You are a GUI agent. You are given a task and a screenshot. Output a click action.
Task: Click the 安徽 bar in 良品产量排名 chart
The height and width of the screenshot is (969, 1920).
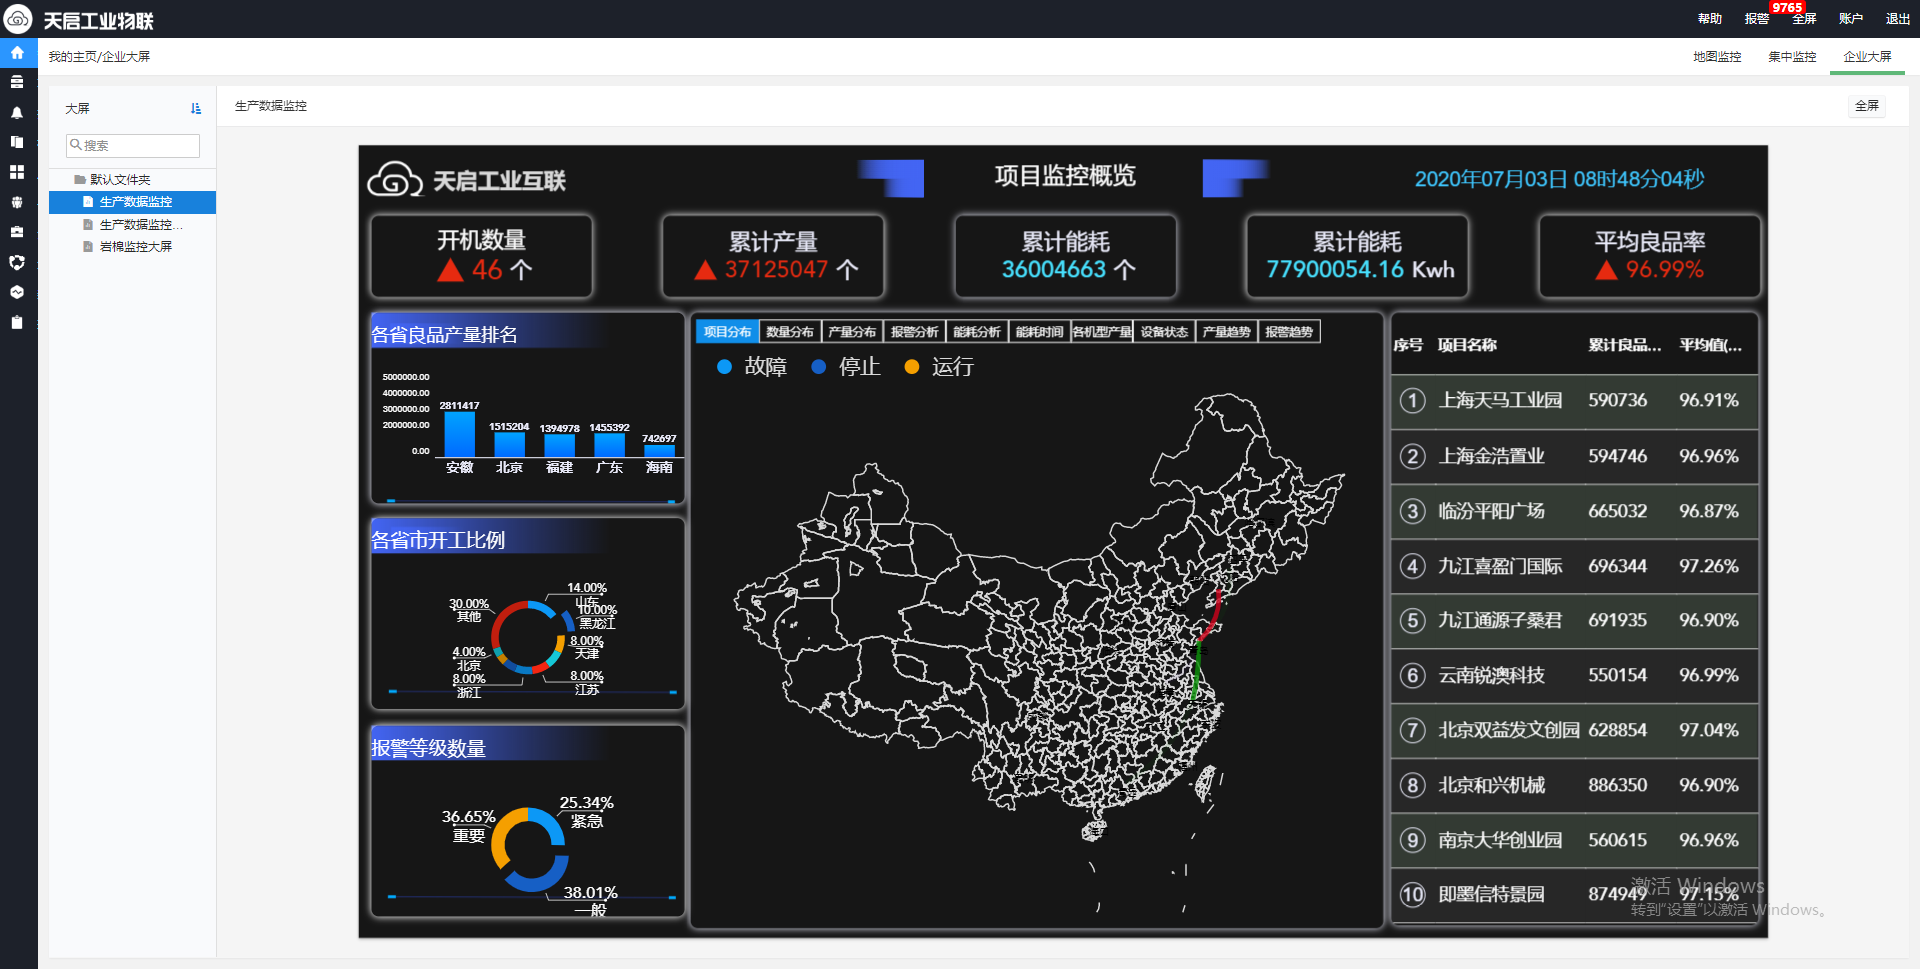point(459,434)
